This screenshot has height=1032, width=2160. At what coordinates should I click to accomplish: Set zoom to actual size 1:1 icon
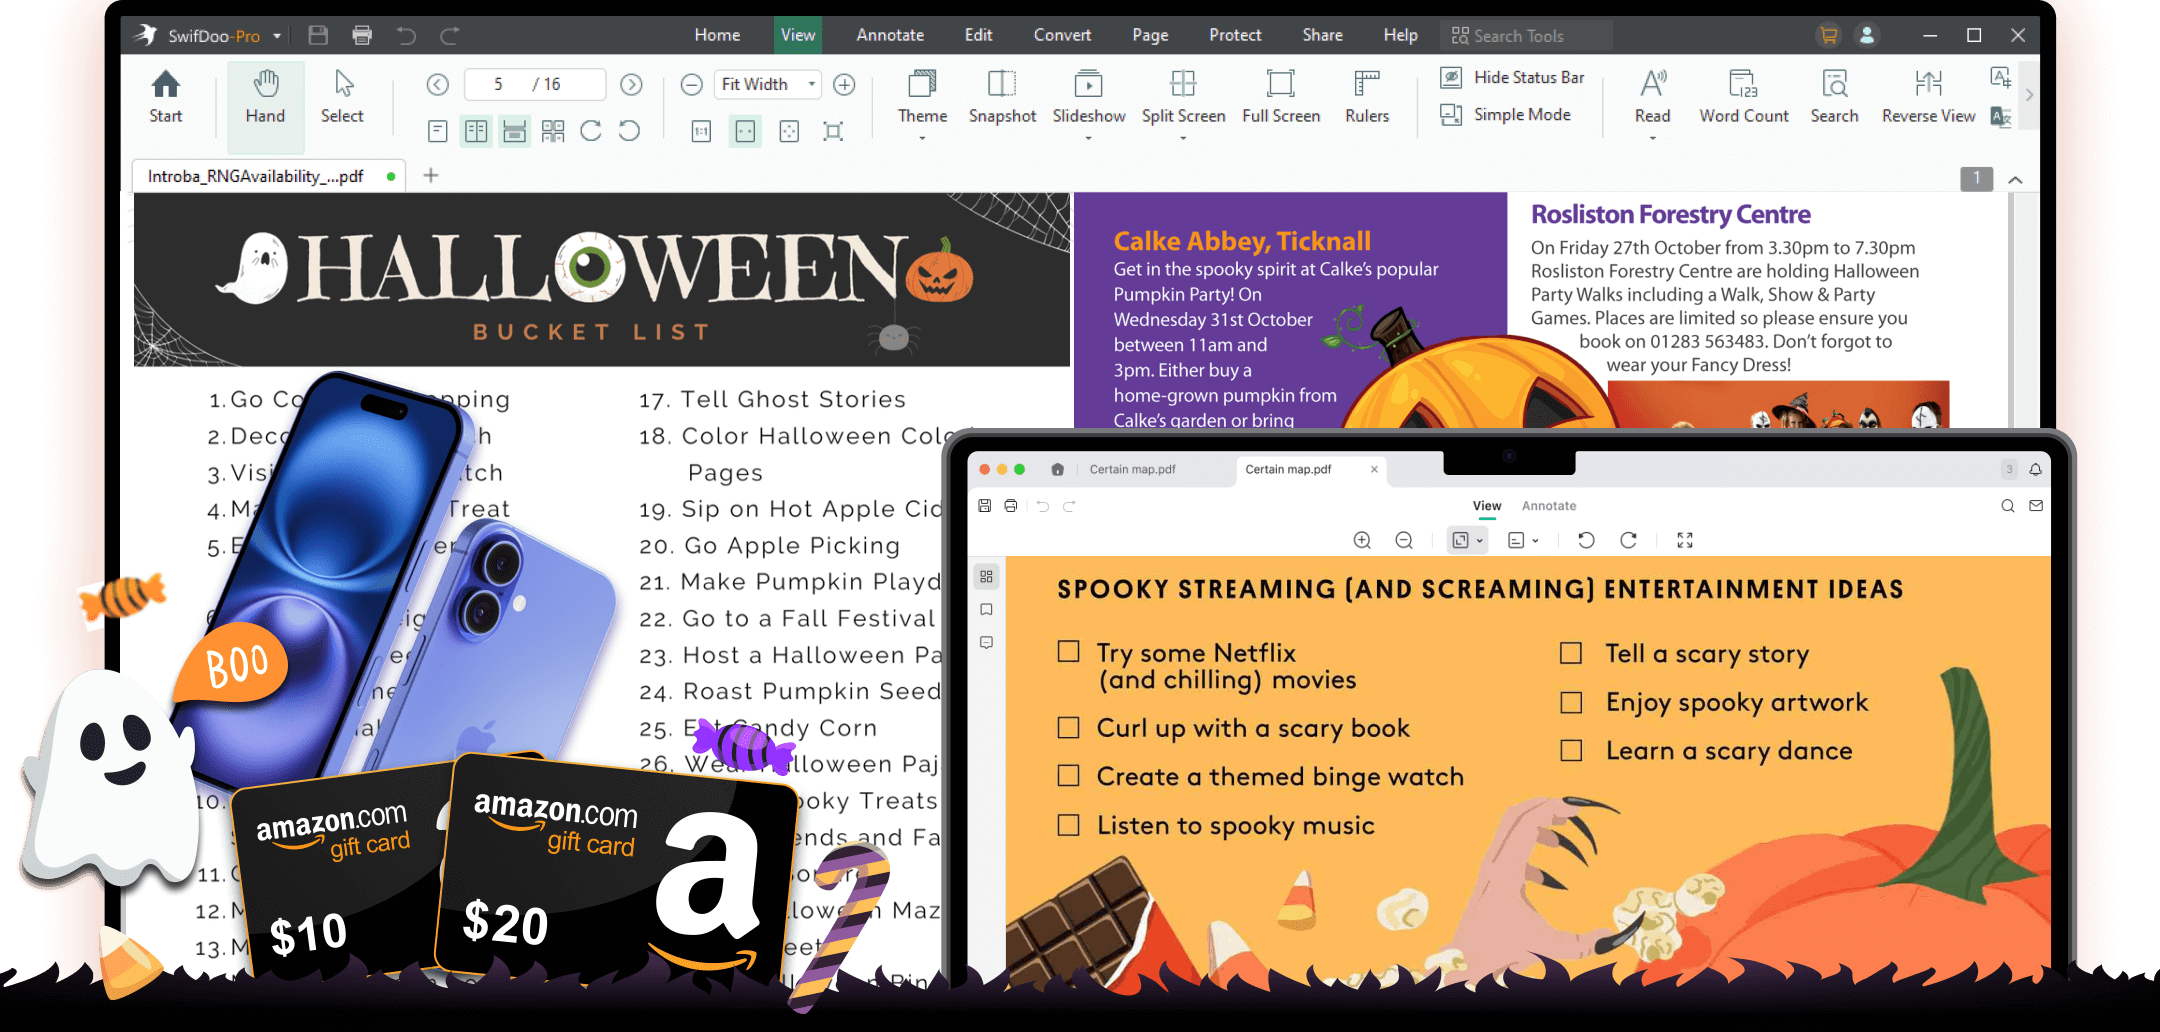[x=701, y=131]
